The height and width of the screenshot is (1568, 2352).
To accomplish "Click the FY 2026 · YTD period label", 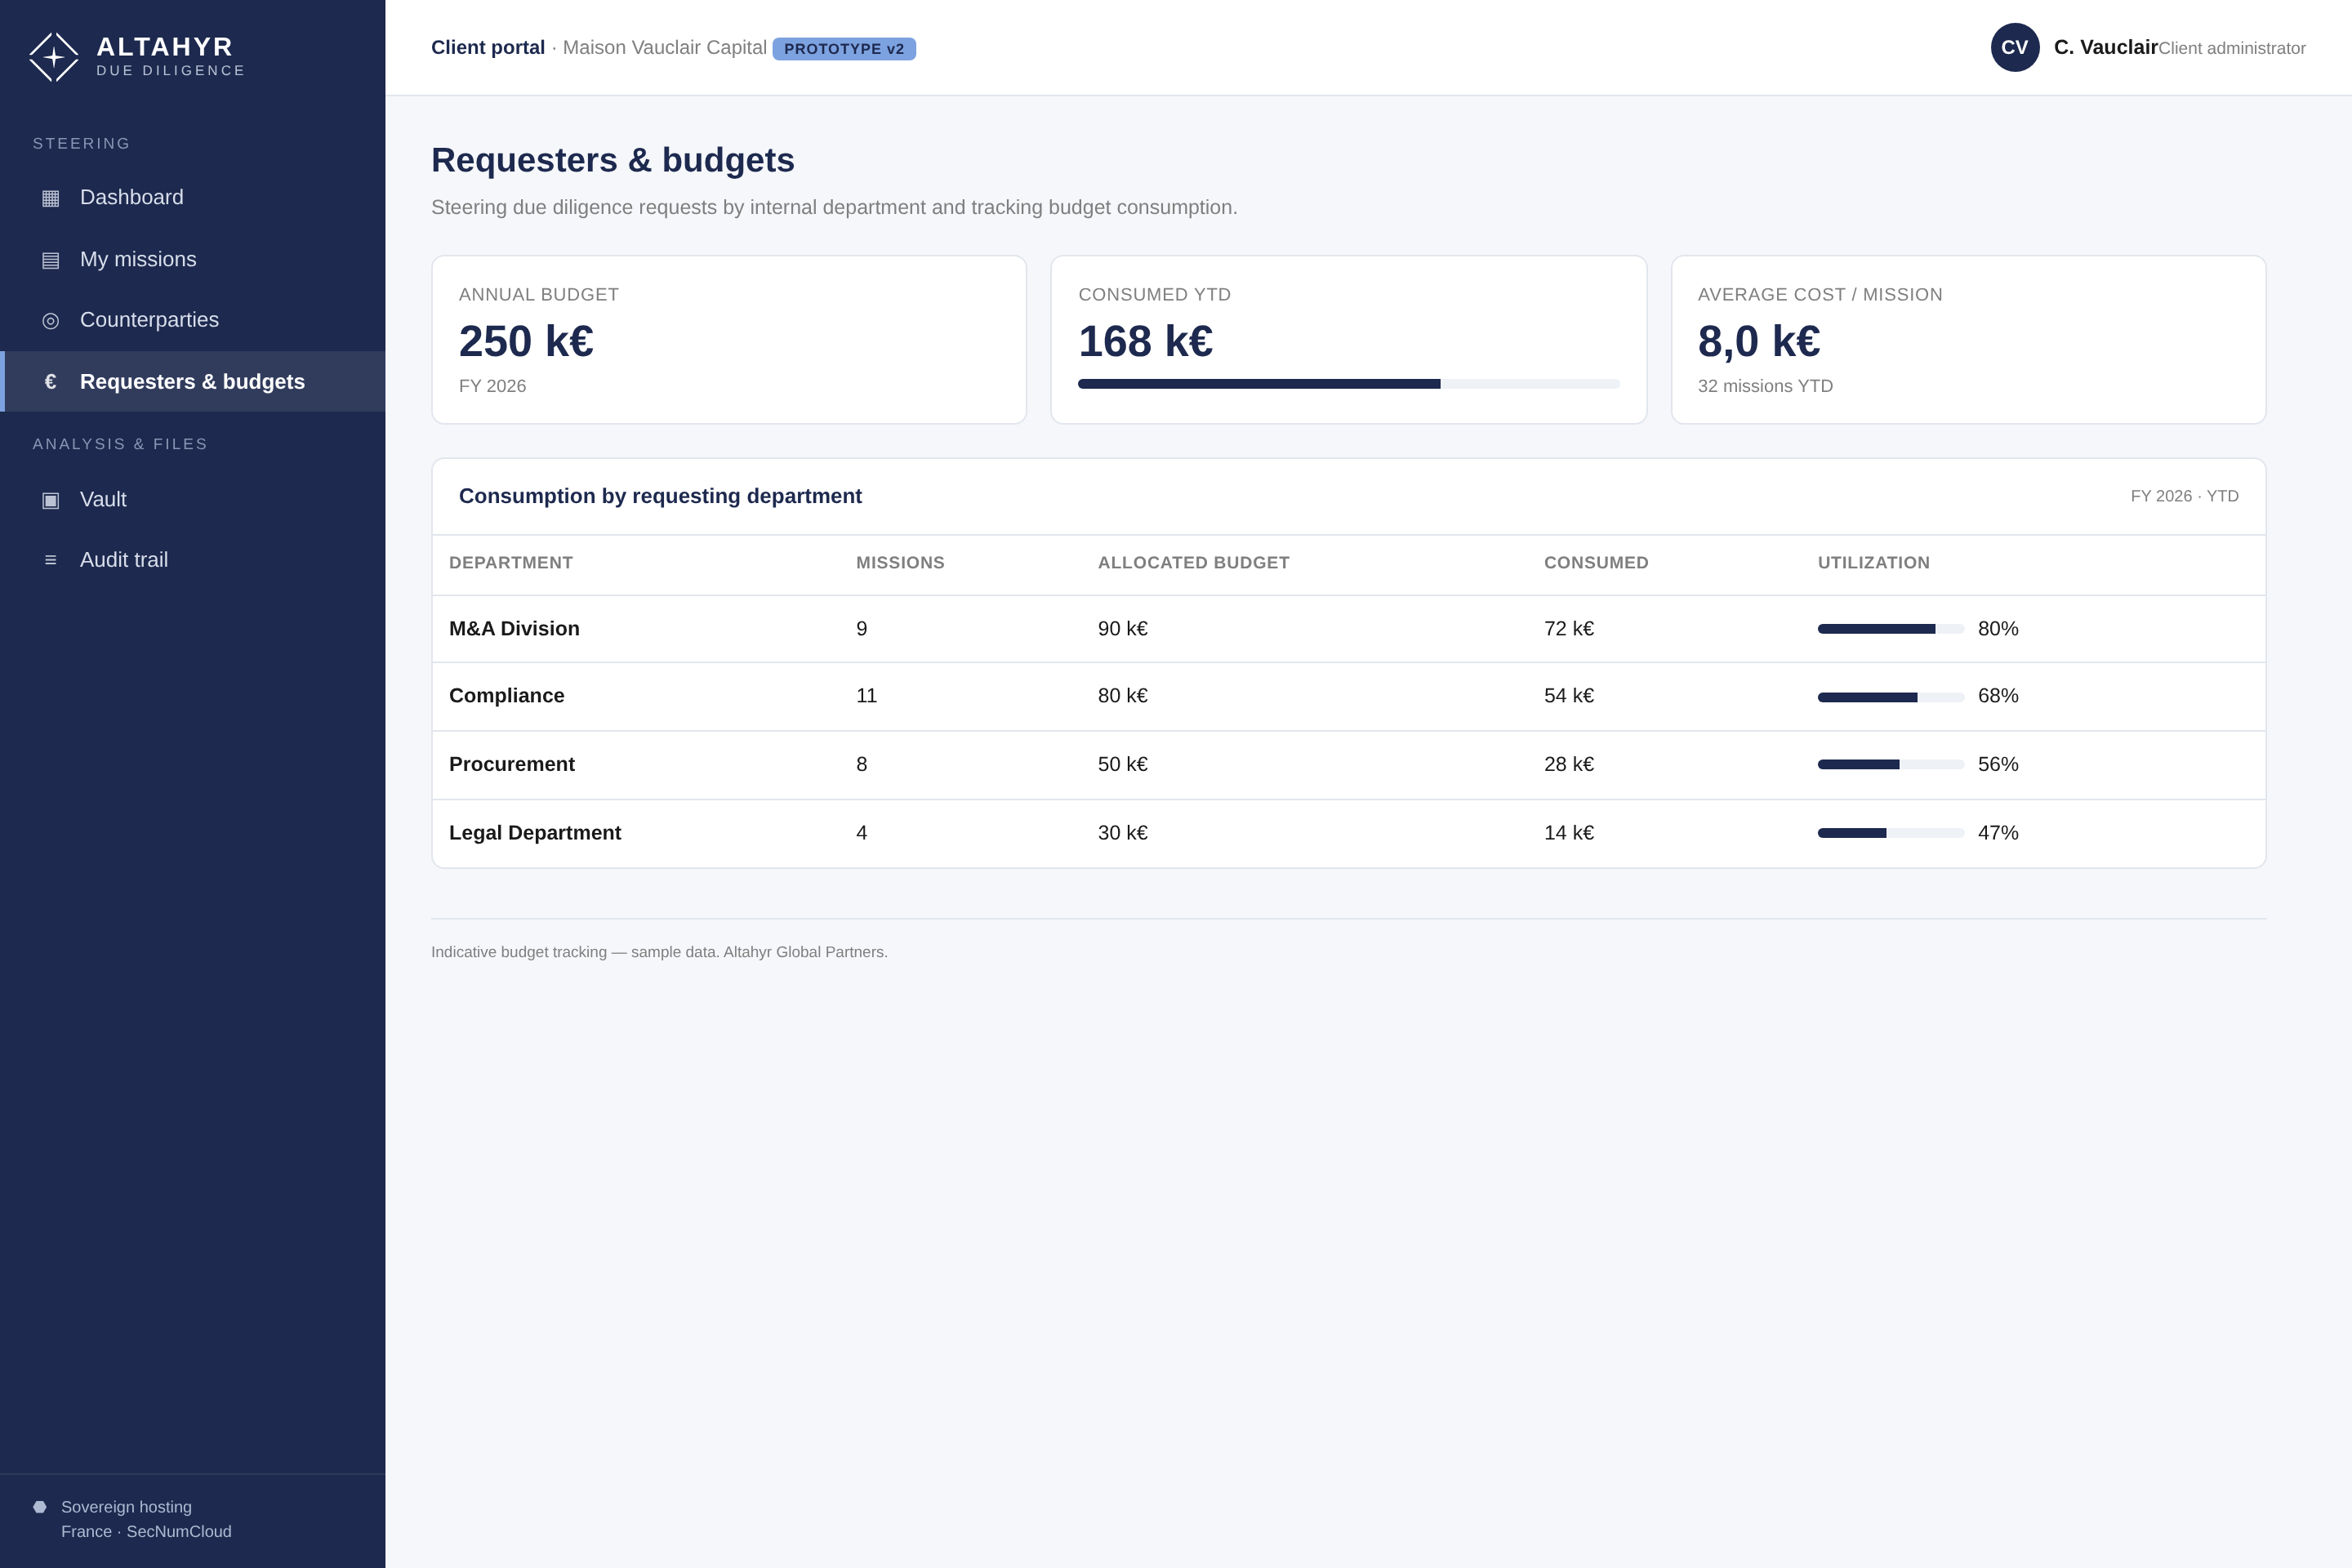I will coord(2184,496).
